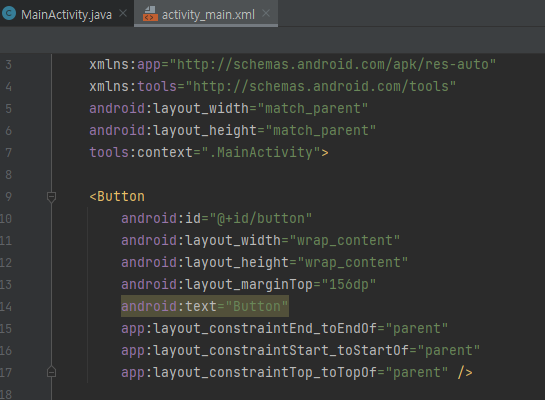The image size is (545, 400).
Task: Close the MainActivity.java tab
Action: pos(123,14)
